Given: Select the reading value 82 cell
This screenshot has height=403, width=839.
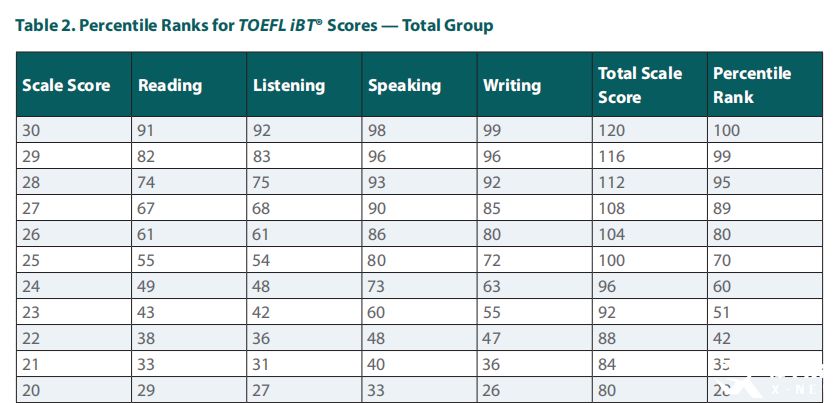Looking at the screenshot, I should (189, 156).
